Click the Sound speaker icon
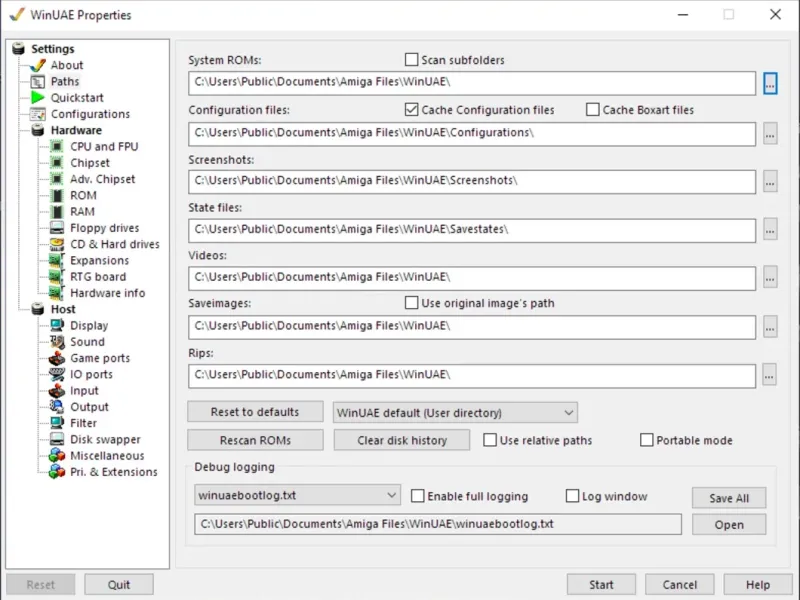800x600 pixels. coord(57,342)
